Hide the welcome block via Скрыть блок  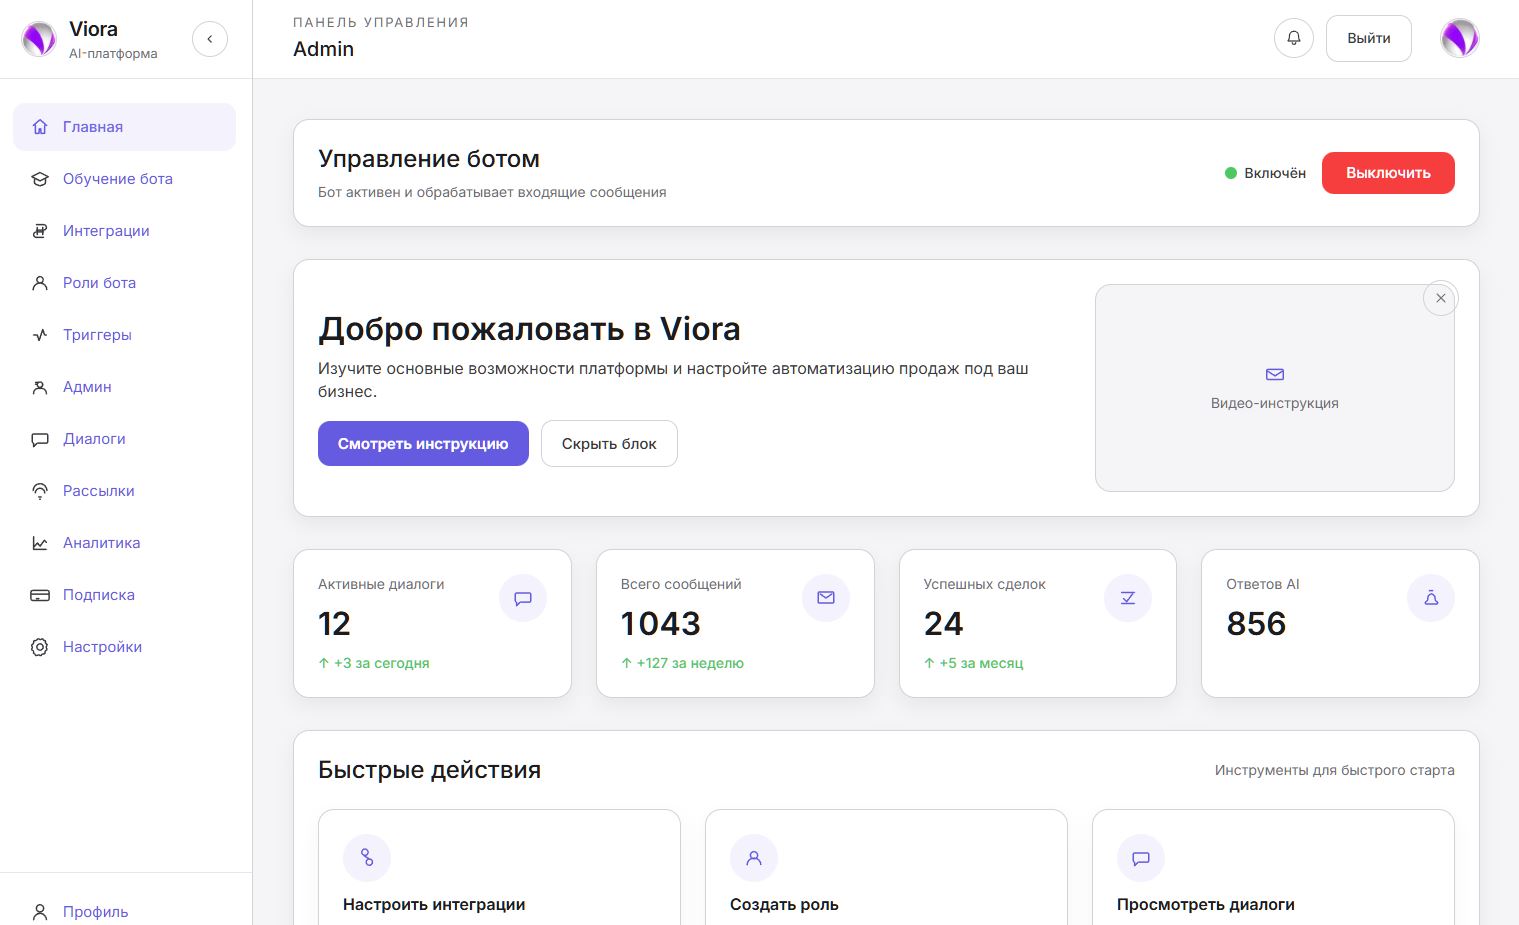click(609, 443)
